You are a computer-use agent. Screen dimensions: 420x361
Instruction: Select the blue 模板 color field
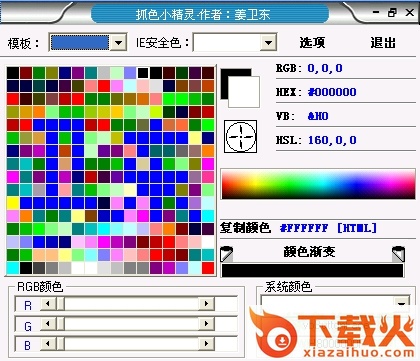(80, 42)
